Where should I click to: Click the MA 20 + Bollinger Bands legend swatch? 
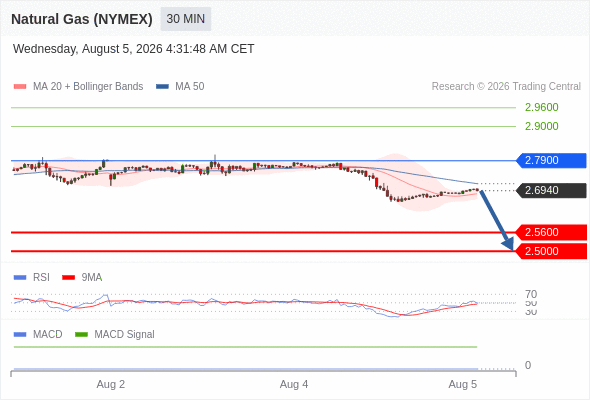pos(20,87)
